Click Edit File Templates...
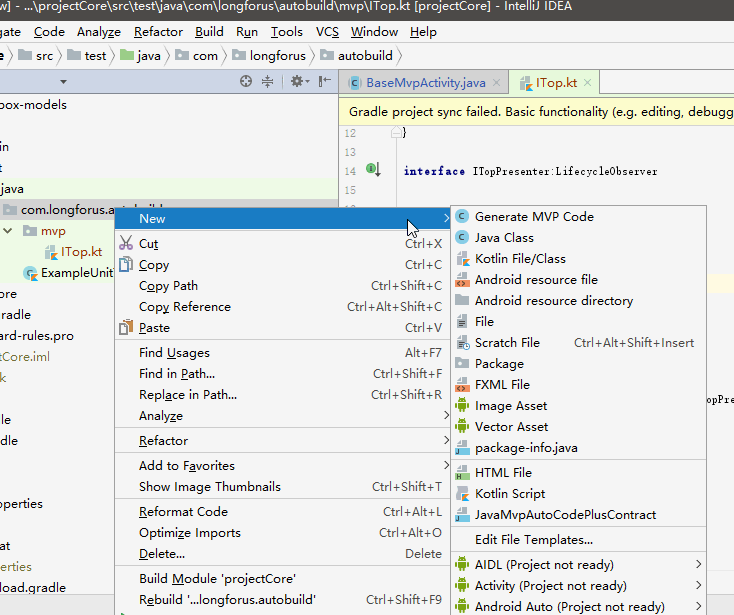Viewport: 734px width, 615px height. pyautogui.click(x=579, y=540)
